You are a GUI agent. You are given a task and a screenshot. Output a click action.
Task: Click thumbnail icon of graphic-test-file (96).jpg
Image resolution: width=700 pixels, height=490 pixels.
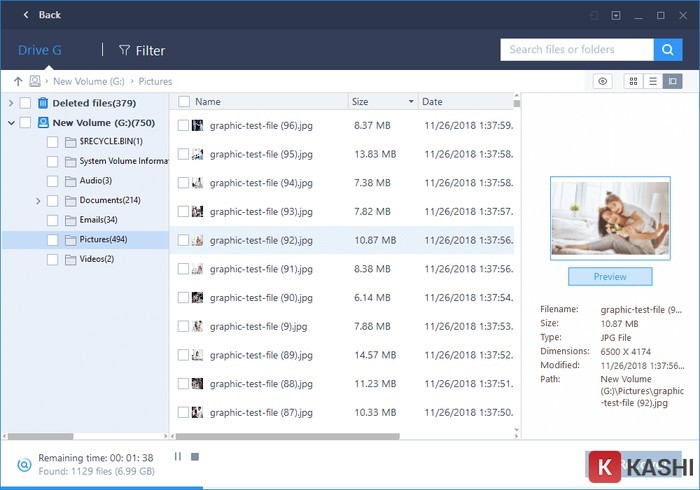[197, 125]
